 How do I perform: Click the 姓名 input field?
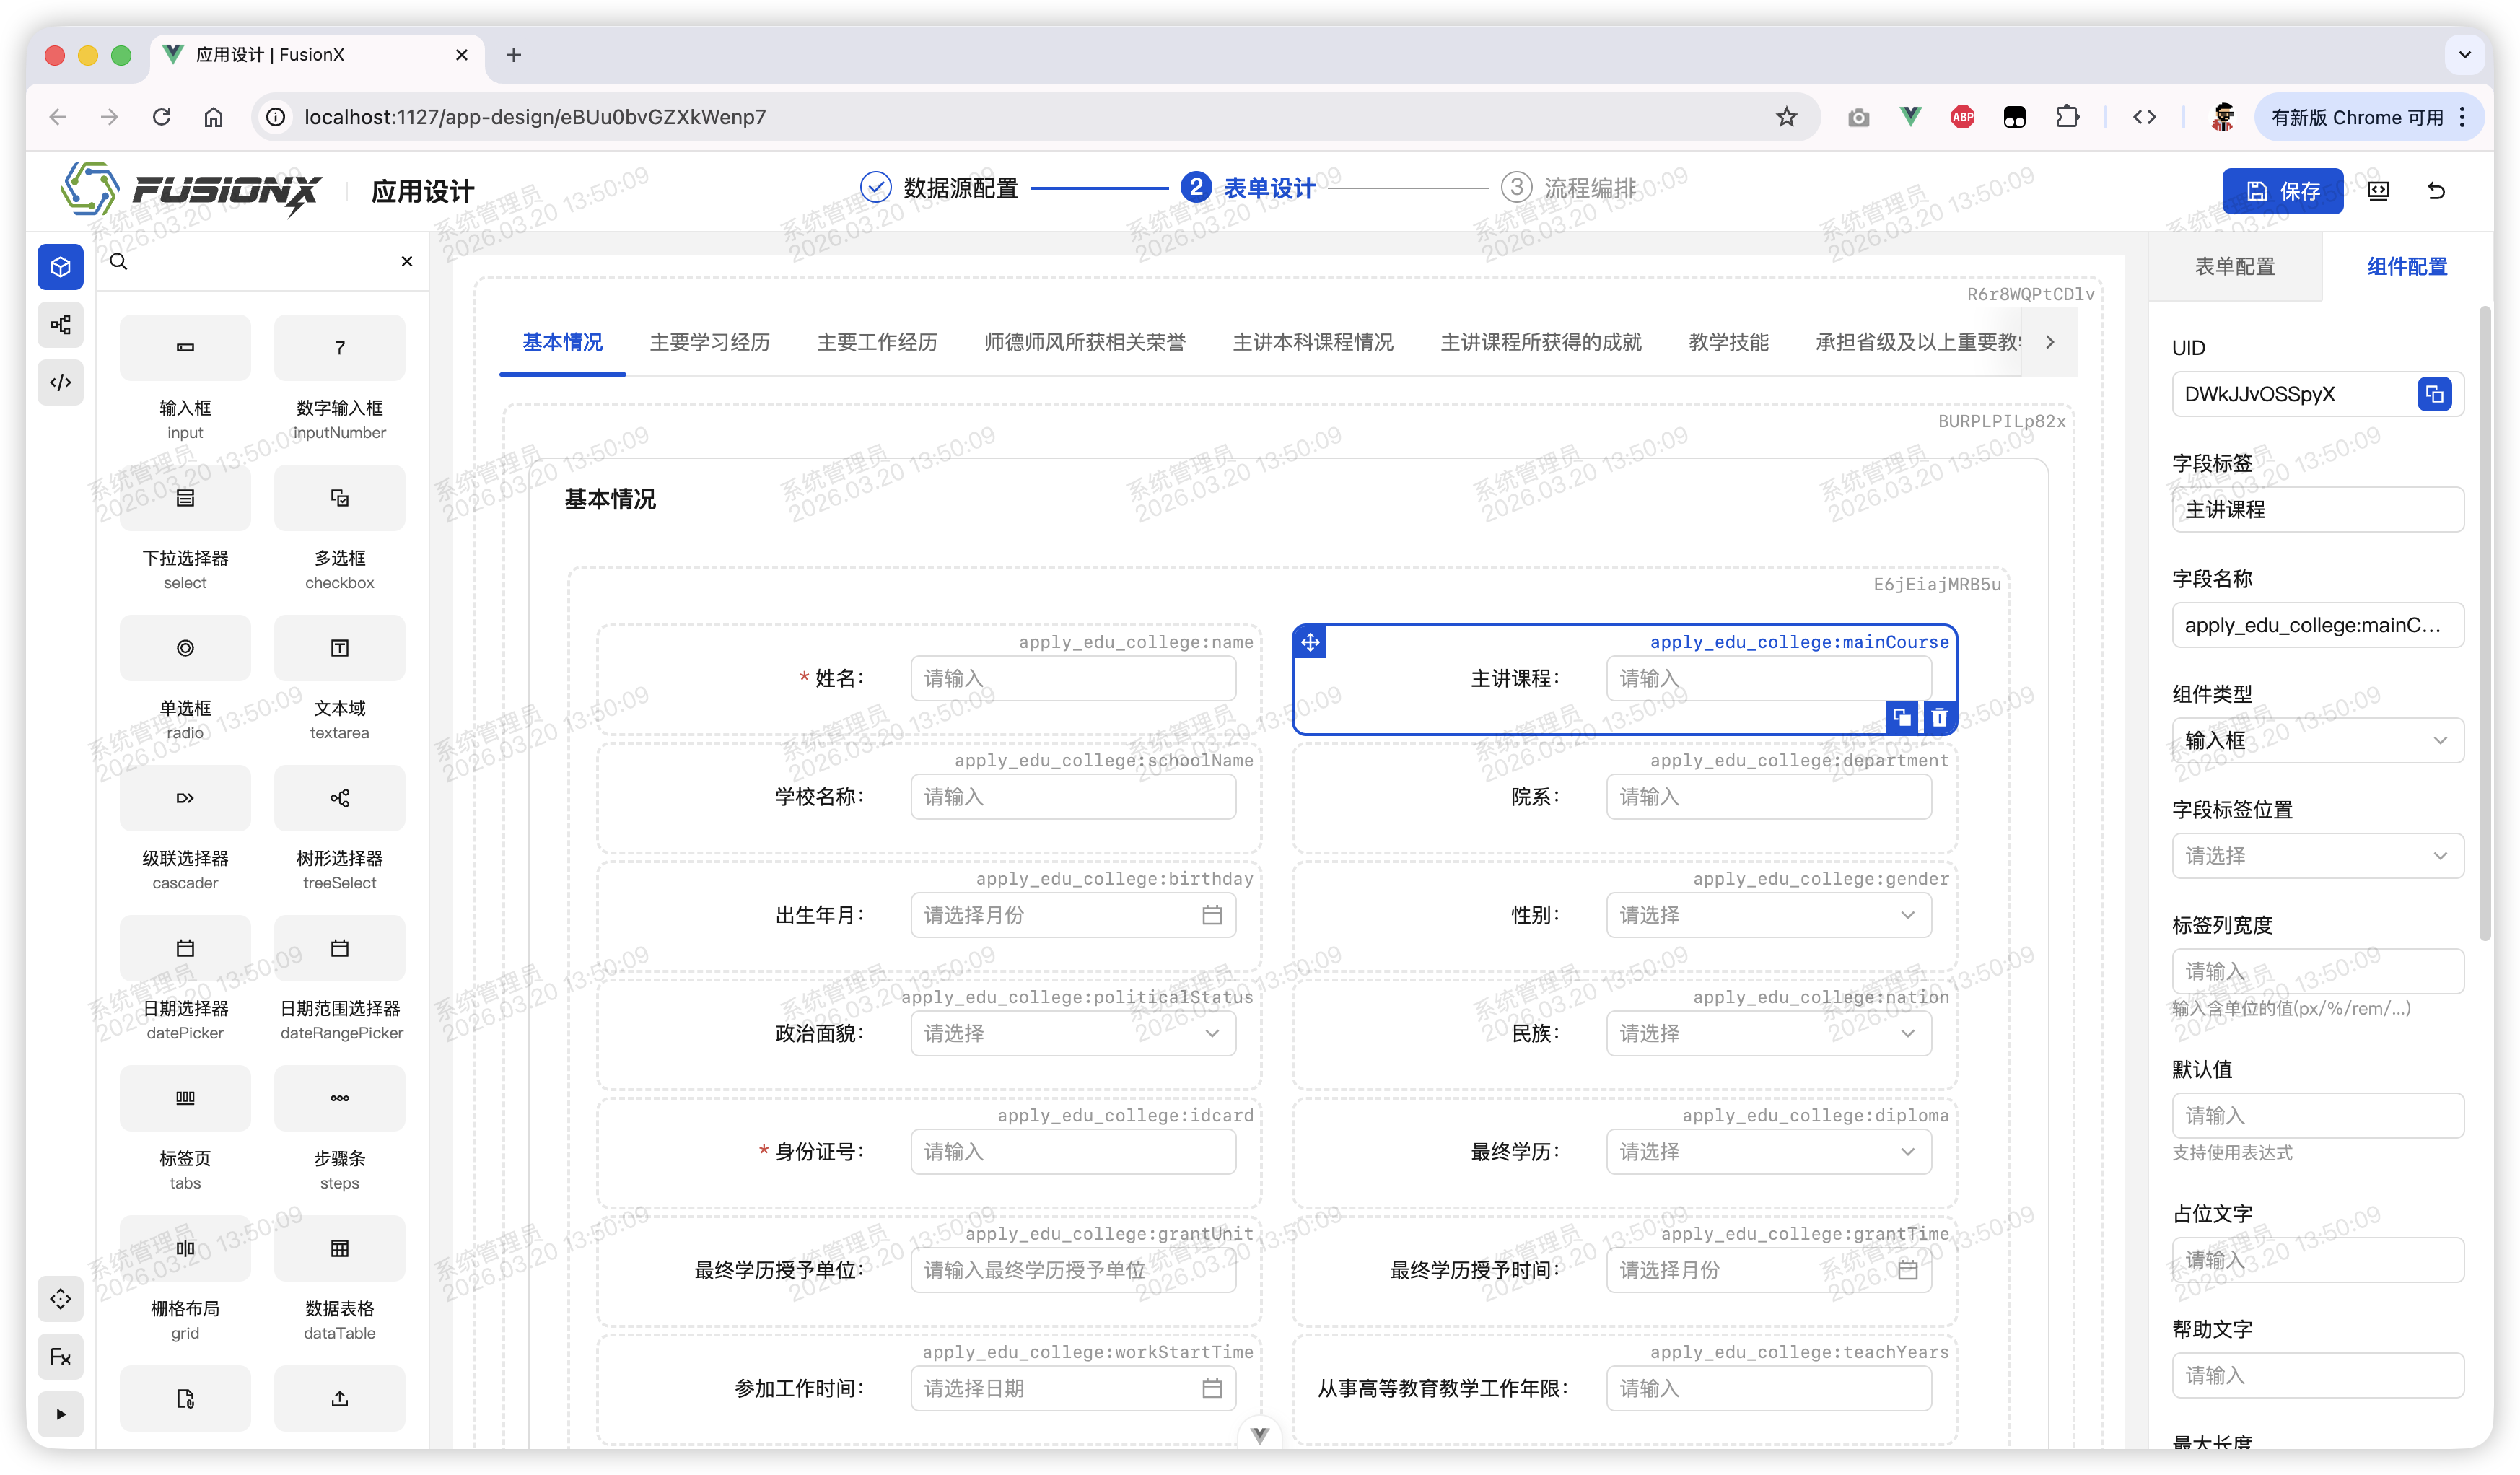point(1072,677)
